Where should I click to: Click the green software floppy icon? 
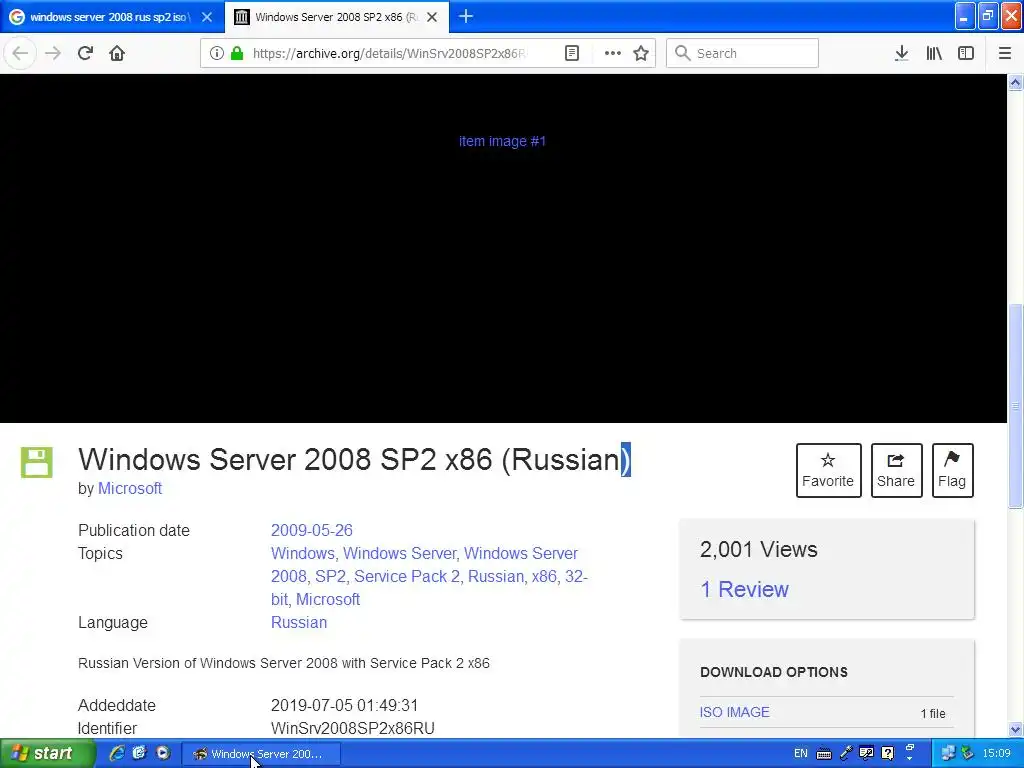point(37,462)
